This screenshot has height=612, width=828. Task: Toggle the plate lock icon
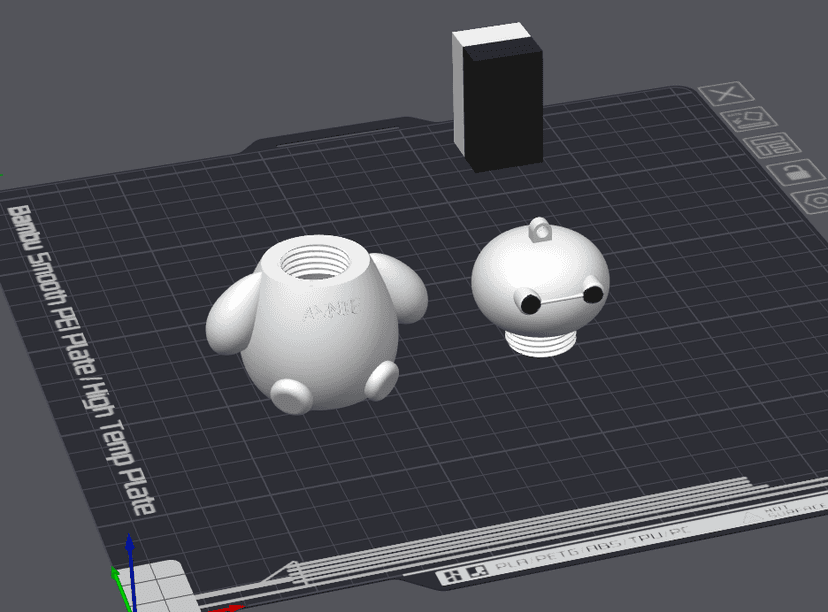[796, 172]
